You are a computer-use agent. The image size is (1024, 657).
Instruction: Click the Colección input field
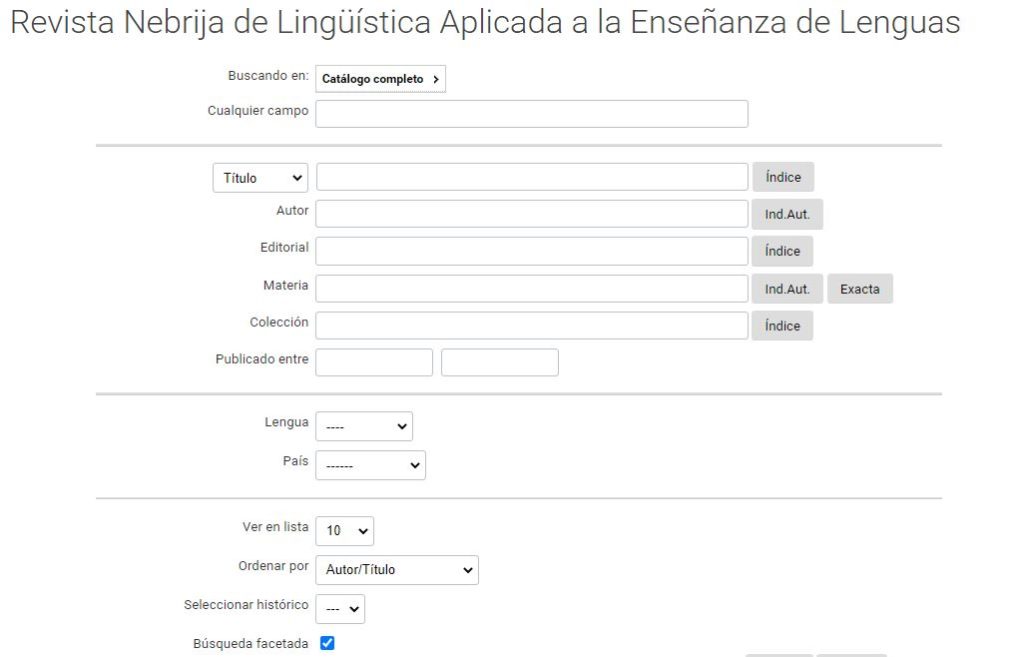tap(532, 325)
